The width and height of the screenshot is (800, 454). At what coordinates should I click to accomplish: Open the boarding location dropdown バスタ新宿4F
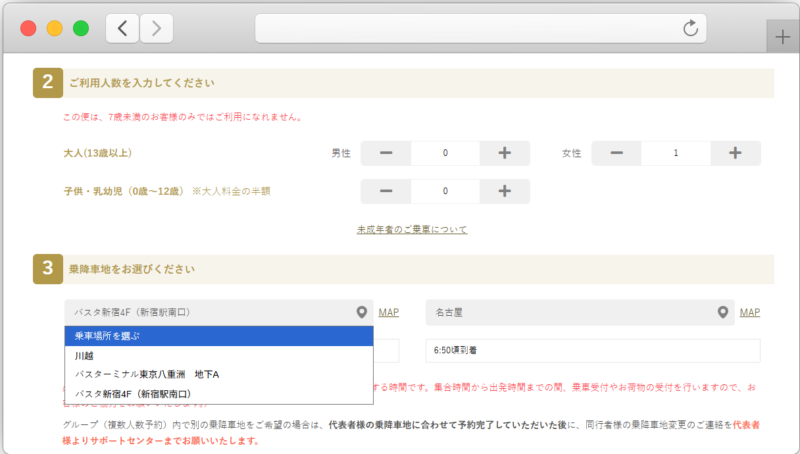[219, 312]
